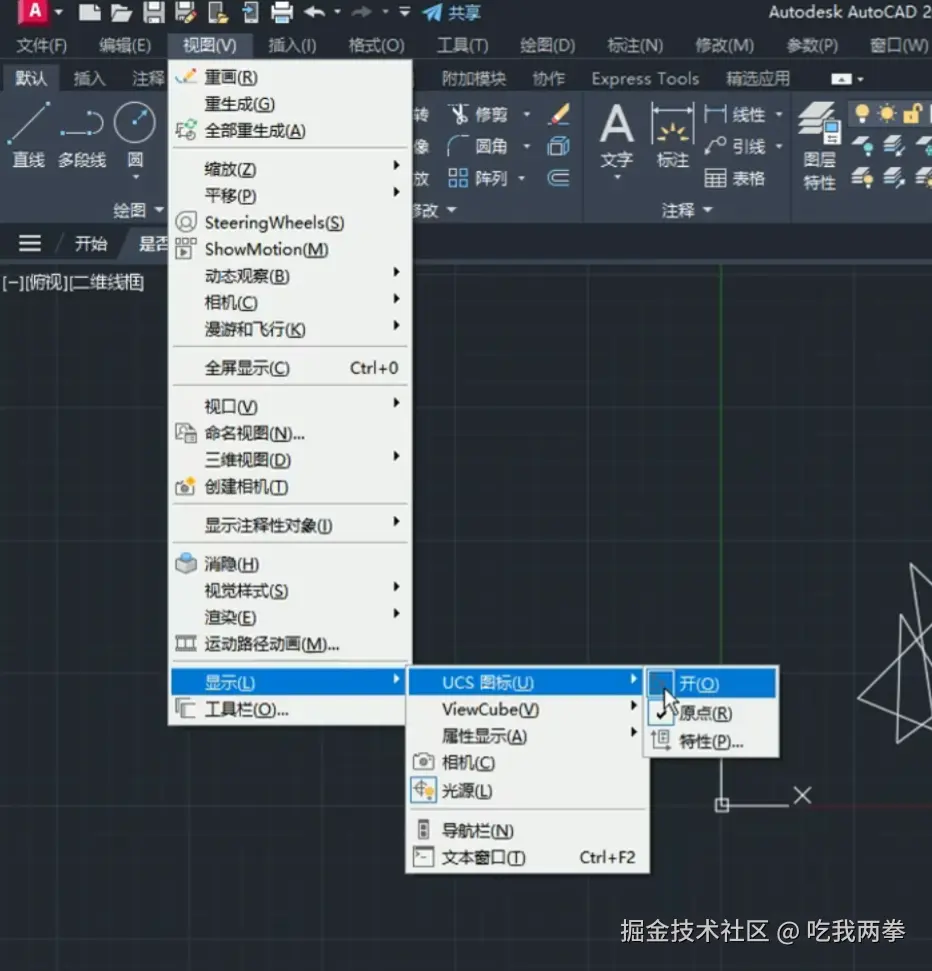Select the Leader tool

[x=734, y=147]
